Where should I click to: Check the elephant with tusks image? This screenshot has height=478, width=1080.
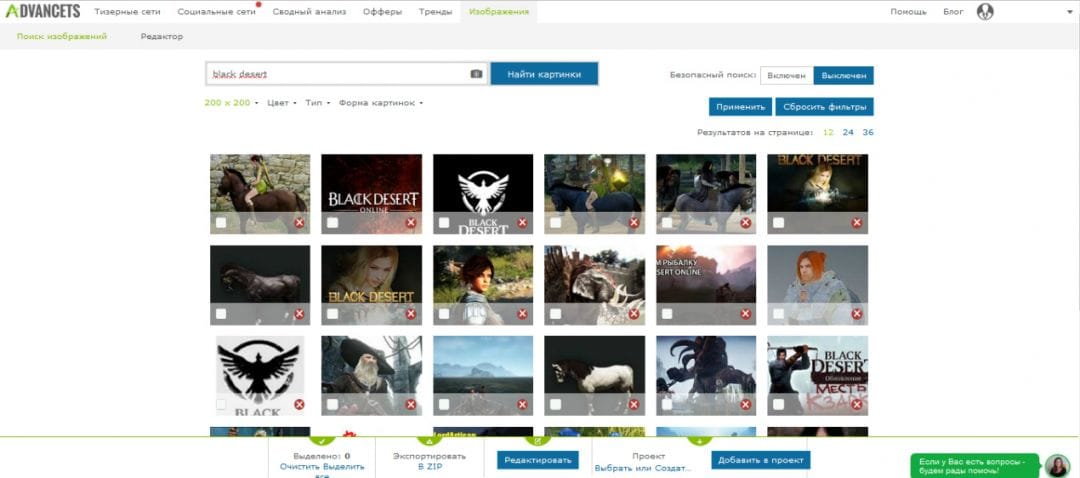tap(555, 313)
